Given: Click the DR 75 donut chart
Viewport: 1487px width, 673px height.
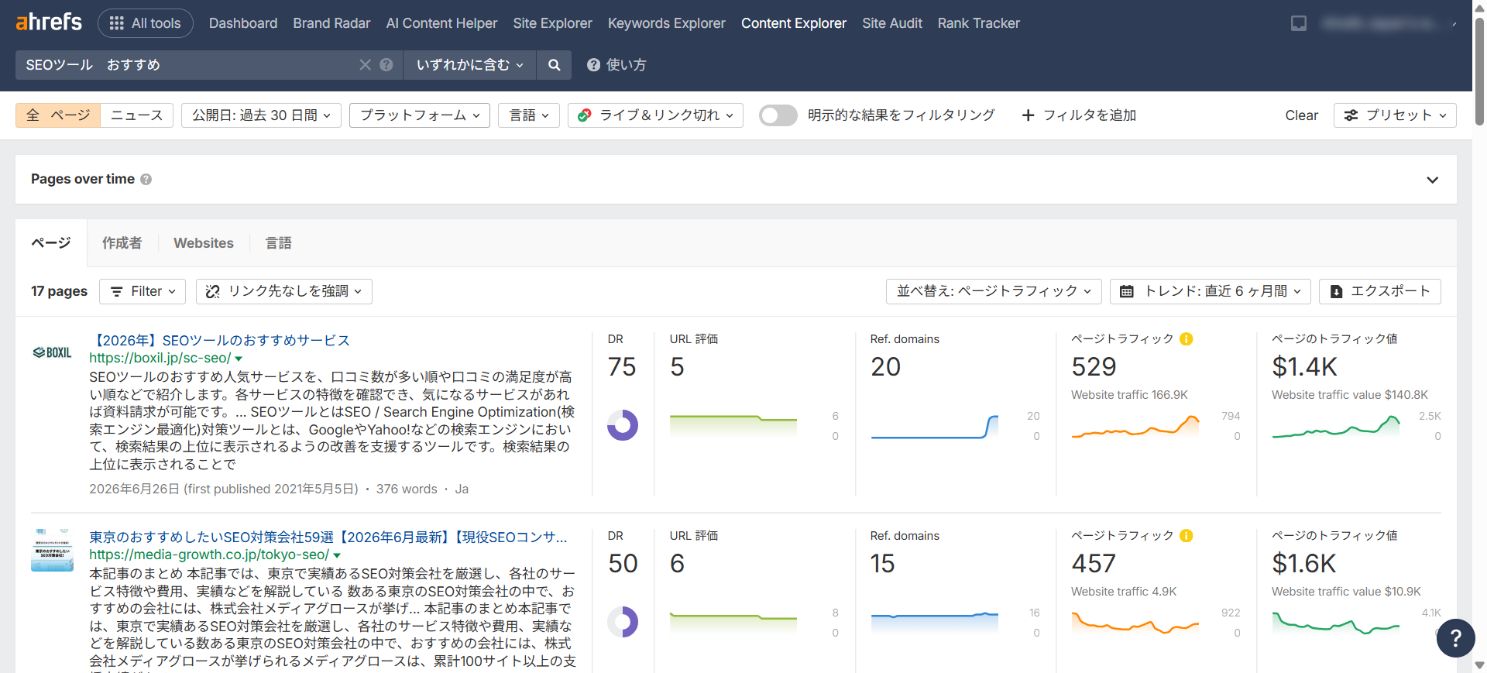Looking at the screenshot, I should click(622, 425).
